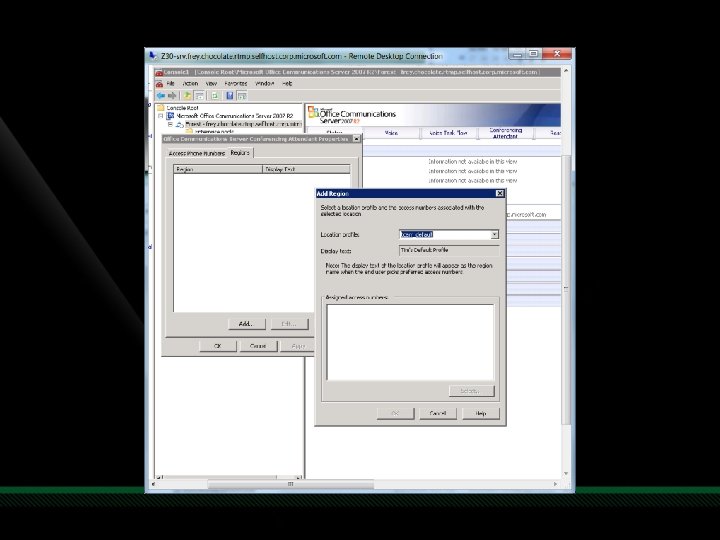Collapse the Microsoft Office Communications Server tree node
This screenshot has height=540, width=720.
pyautogui.click(x=161, y=116)
